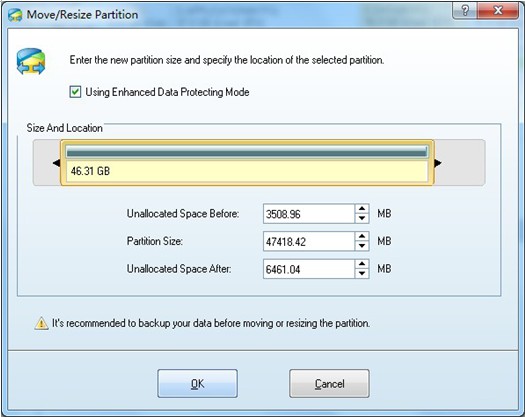Click the right black partition handle arrow
Screen dimensions: 525x417
coord(438,163)
